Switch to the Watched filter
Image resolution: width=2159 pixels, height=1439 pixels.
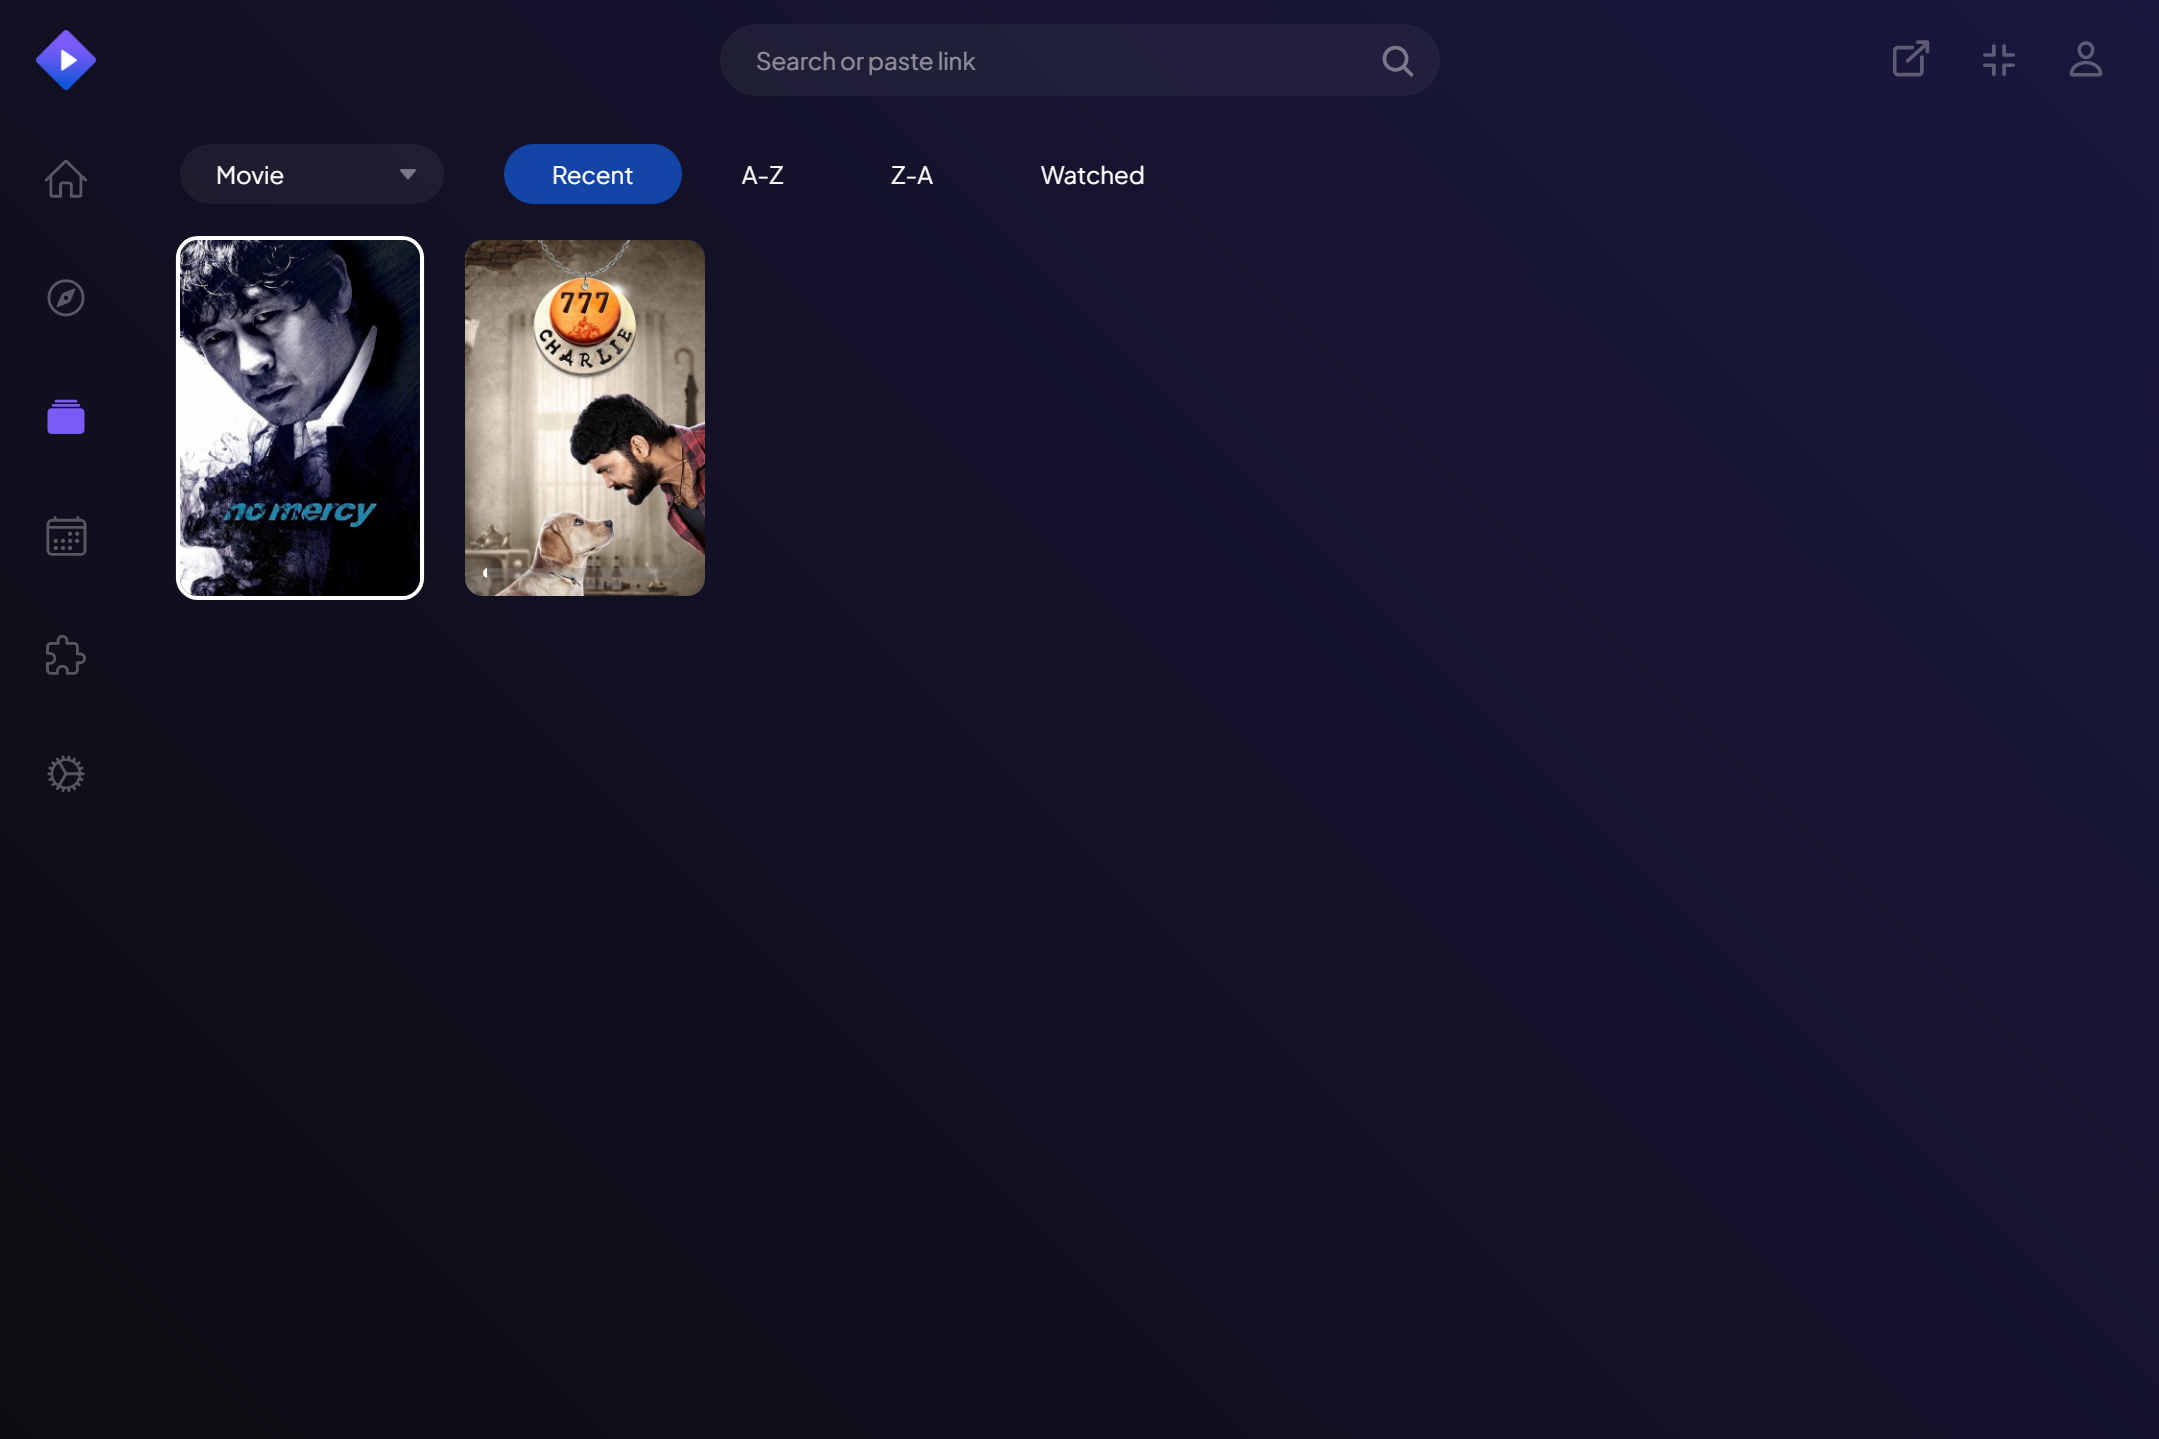point(1092,175)
